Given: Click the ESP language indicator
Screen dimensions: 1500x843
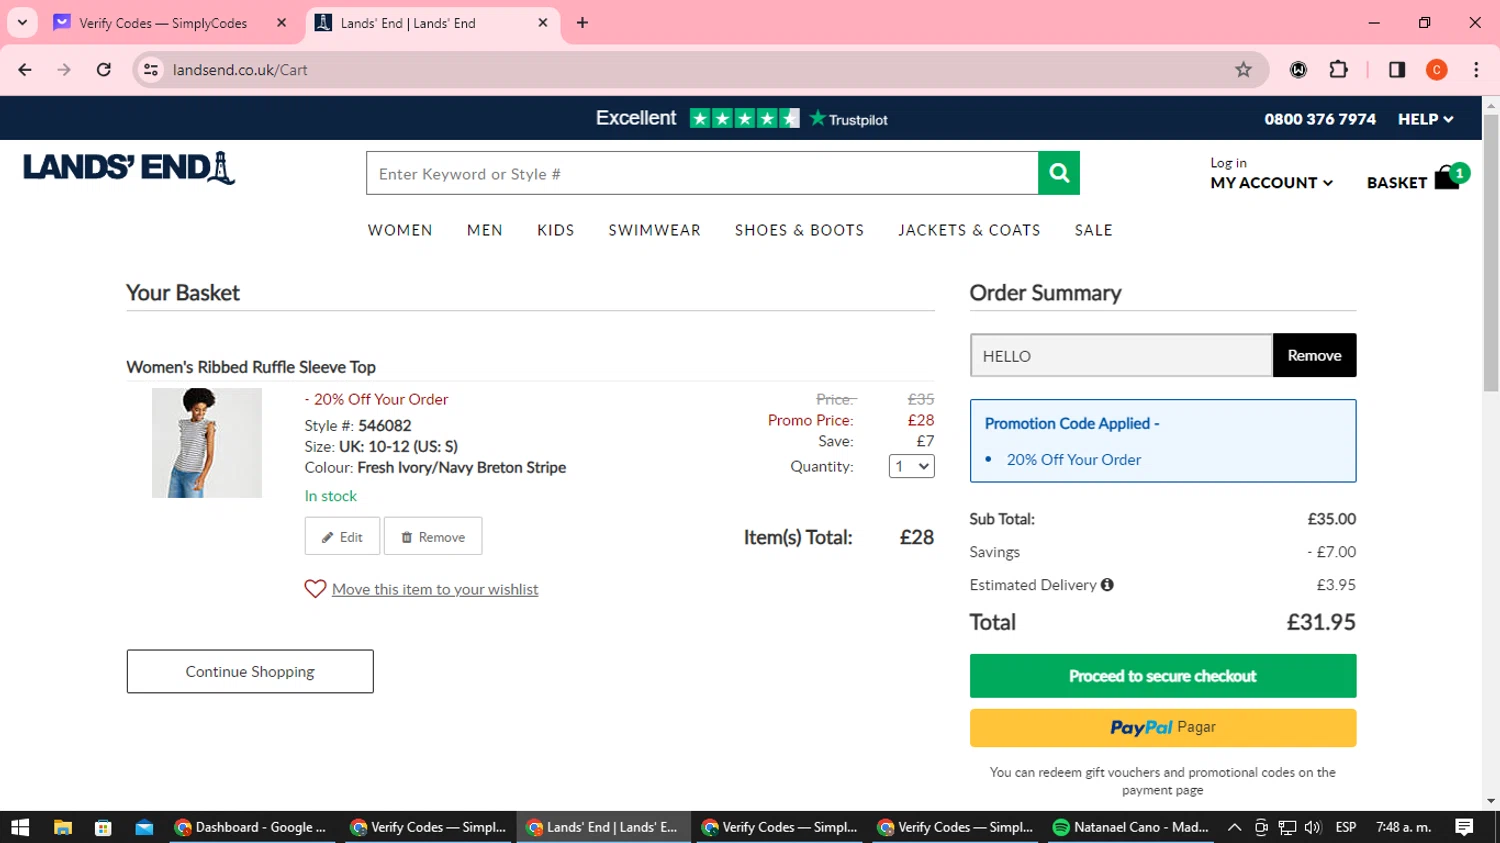Looking at the screenshot, I should pos(1346,827).
